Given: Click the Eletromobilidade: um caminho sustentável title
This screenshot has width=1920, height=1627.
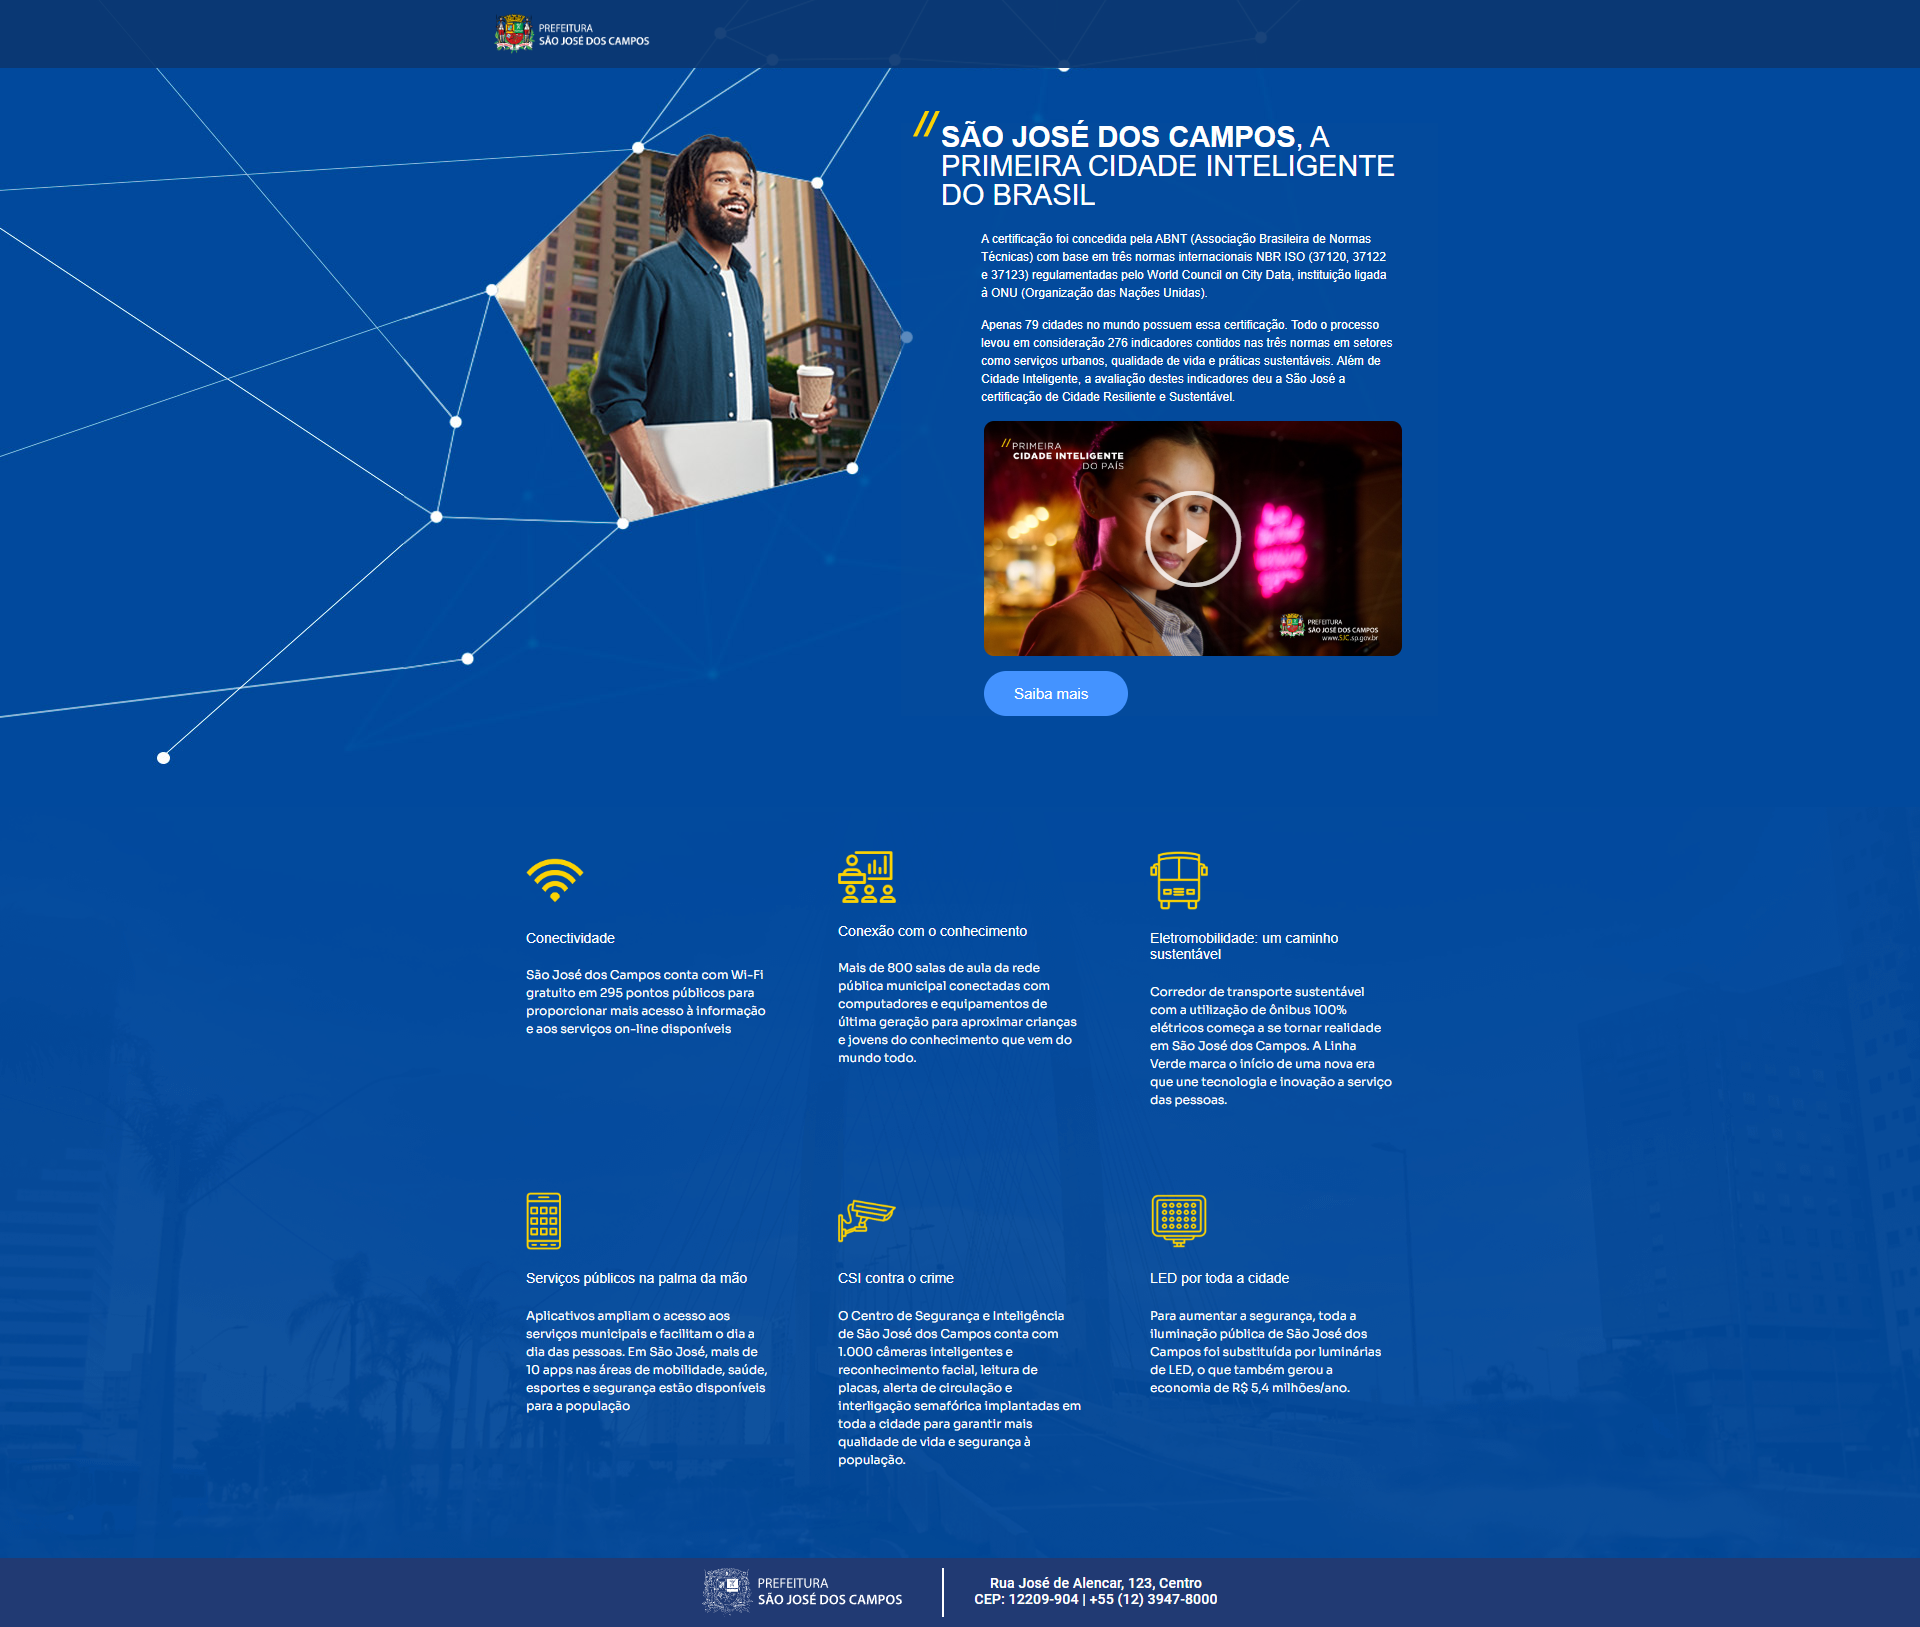Looking at the screenshot, I should point(1244,946).
